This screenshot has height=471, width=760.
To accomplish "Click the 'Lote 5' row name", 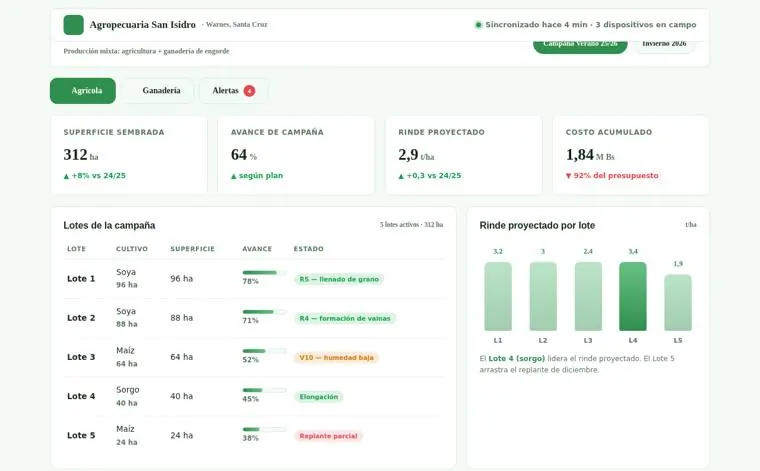I will tap(81, 436).
